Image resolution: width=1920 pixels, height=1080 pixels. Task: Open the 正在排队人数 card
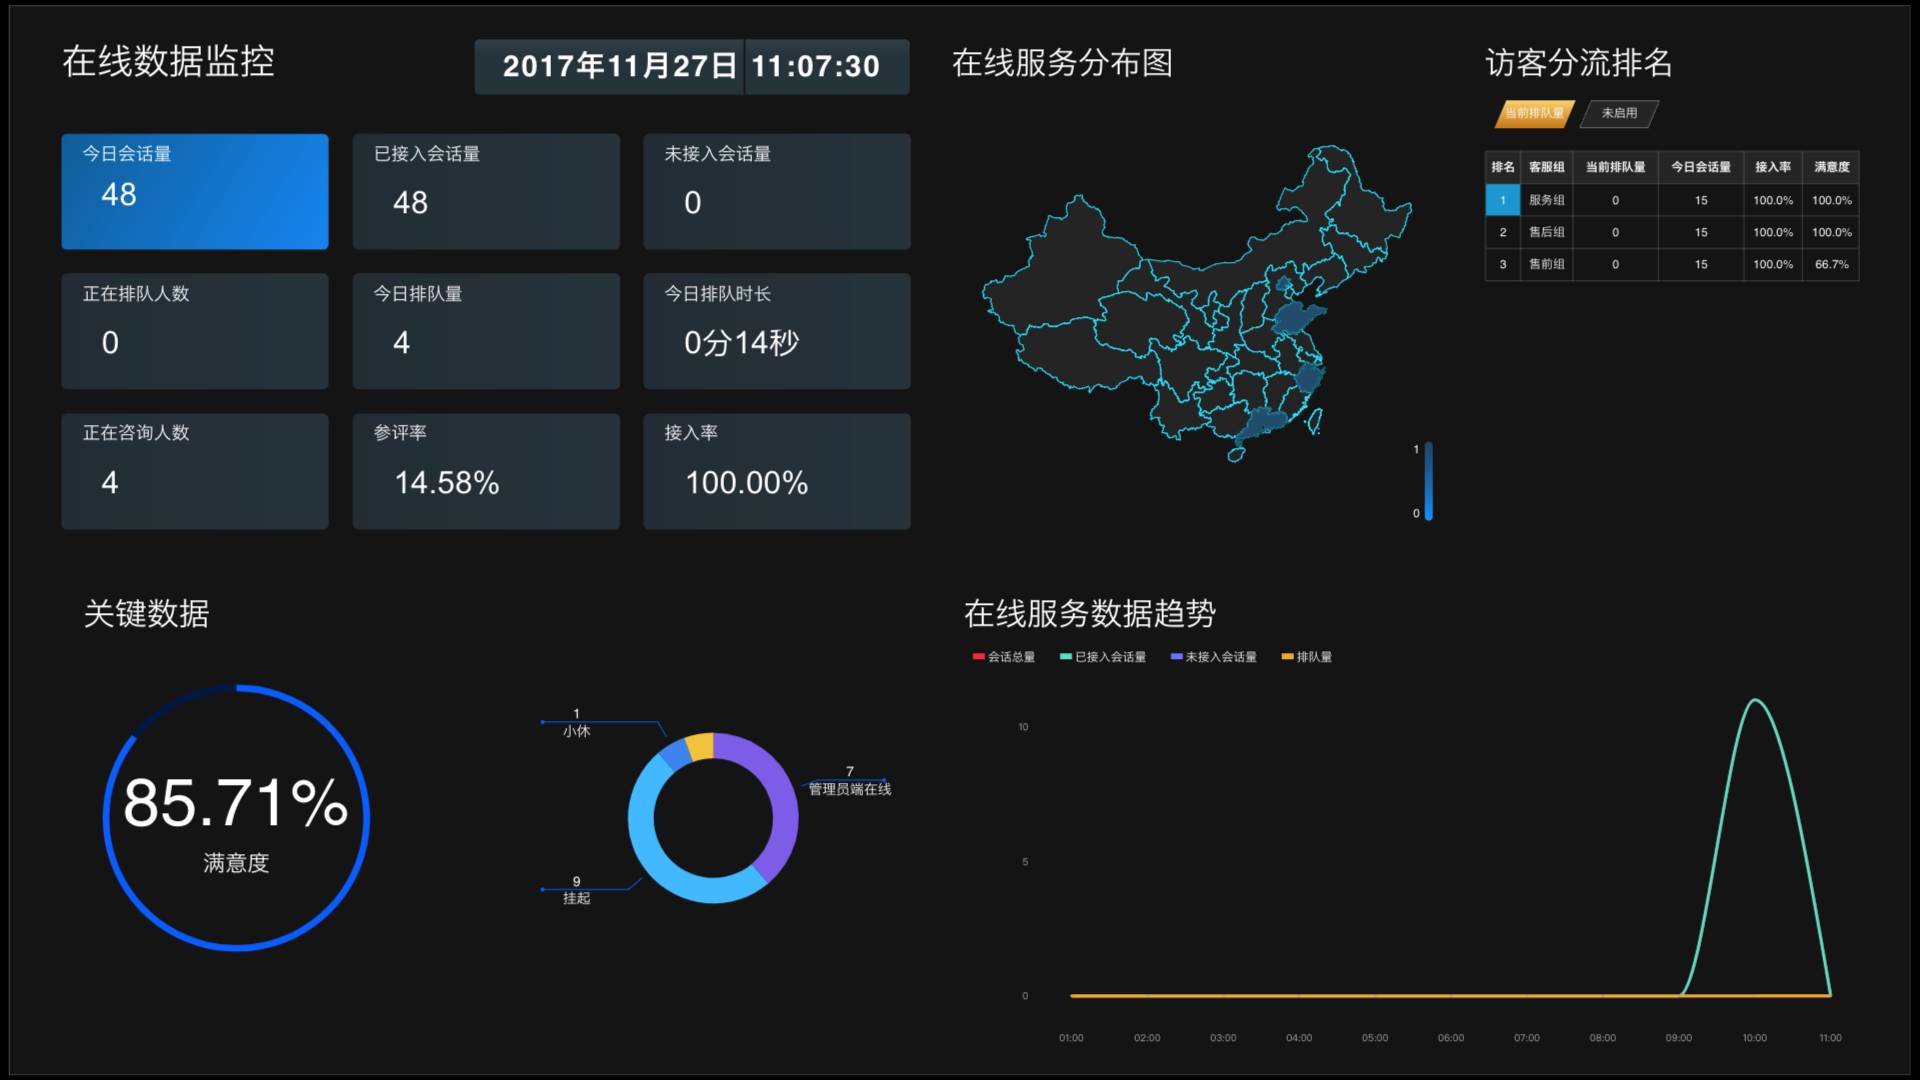195,331
